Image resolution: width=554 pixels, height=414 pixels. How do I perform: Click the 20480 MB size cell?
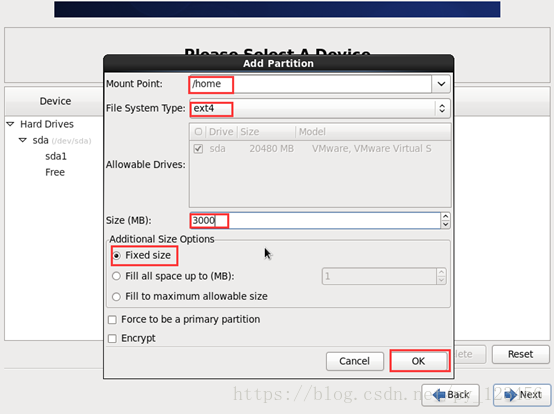pos(271,149)
